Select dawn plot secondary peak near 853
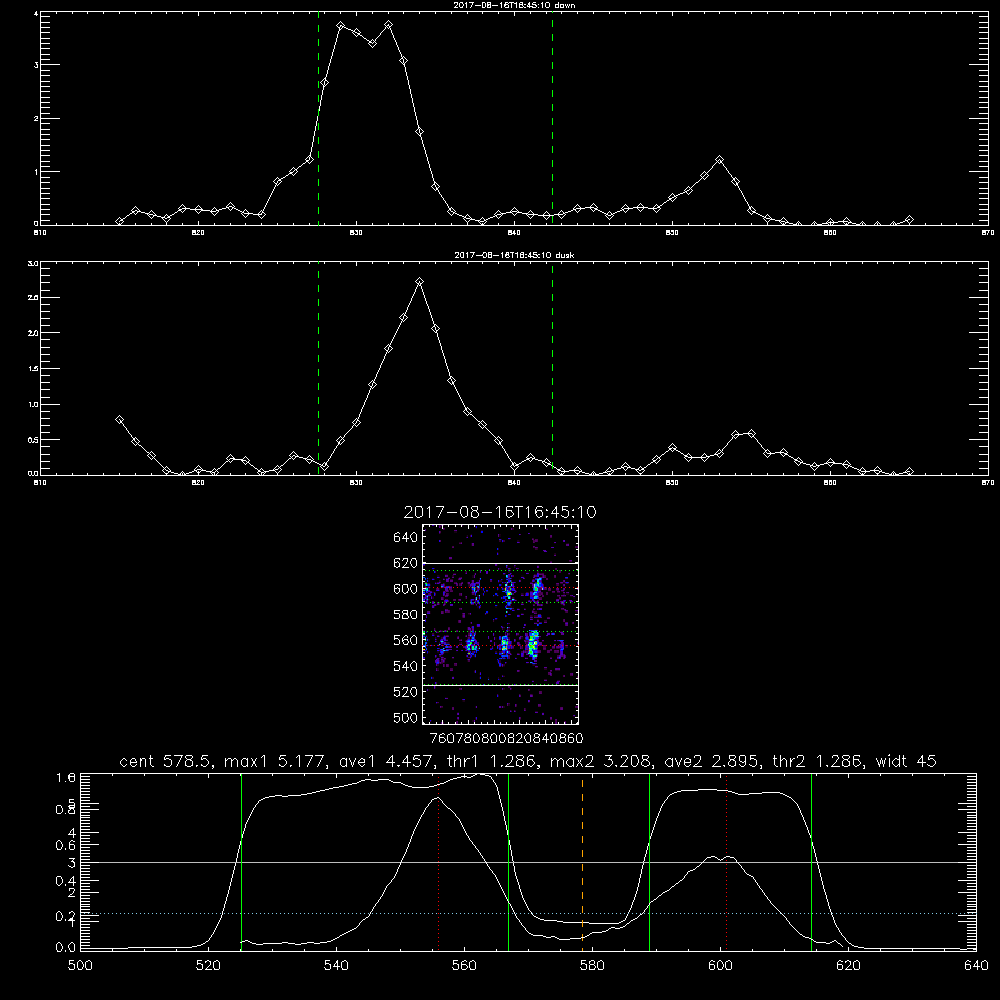 click(x=719, y=159)
